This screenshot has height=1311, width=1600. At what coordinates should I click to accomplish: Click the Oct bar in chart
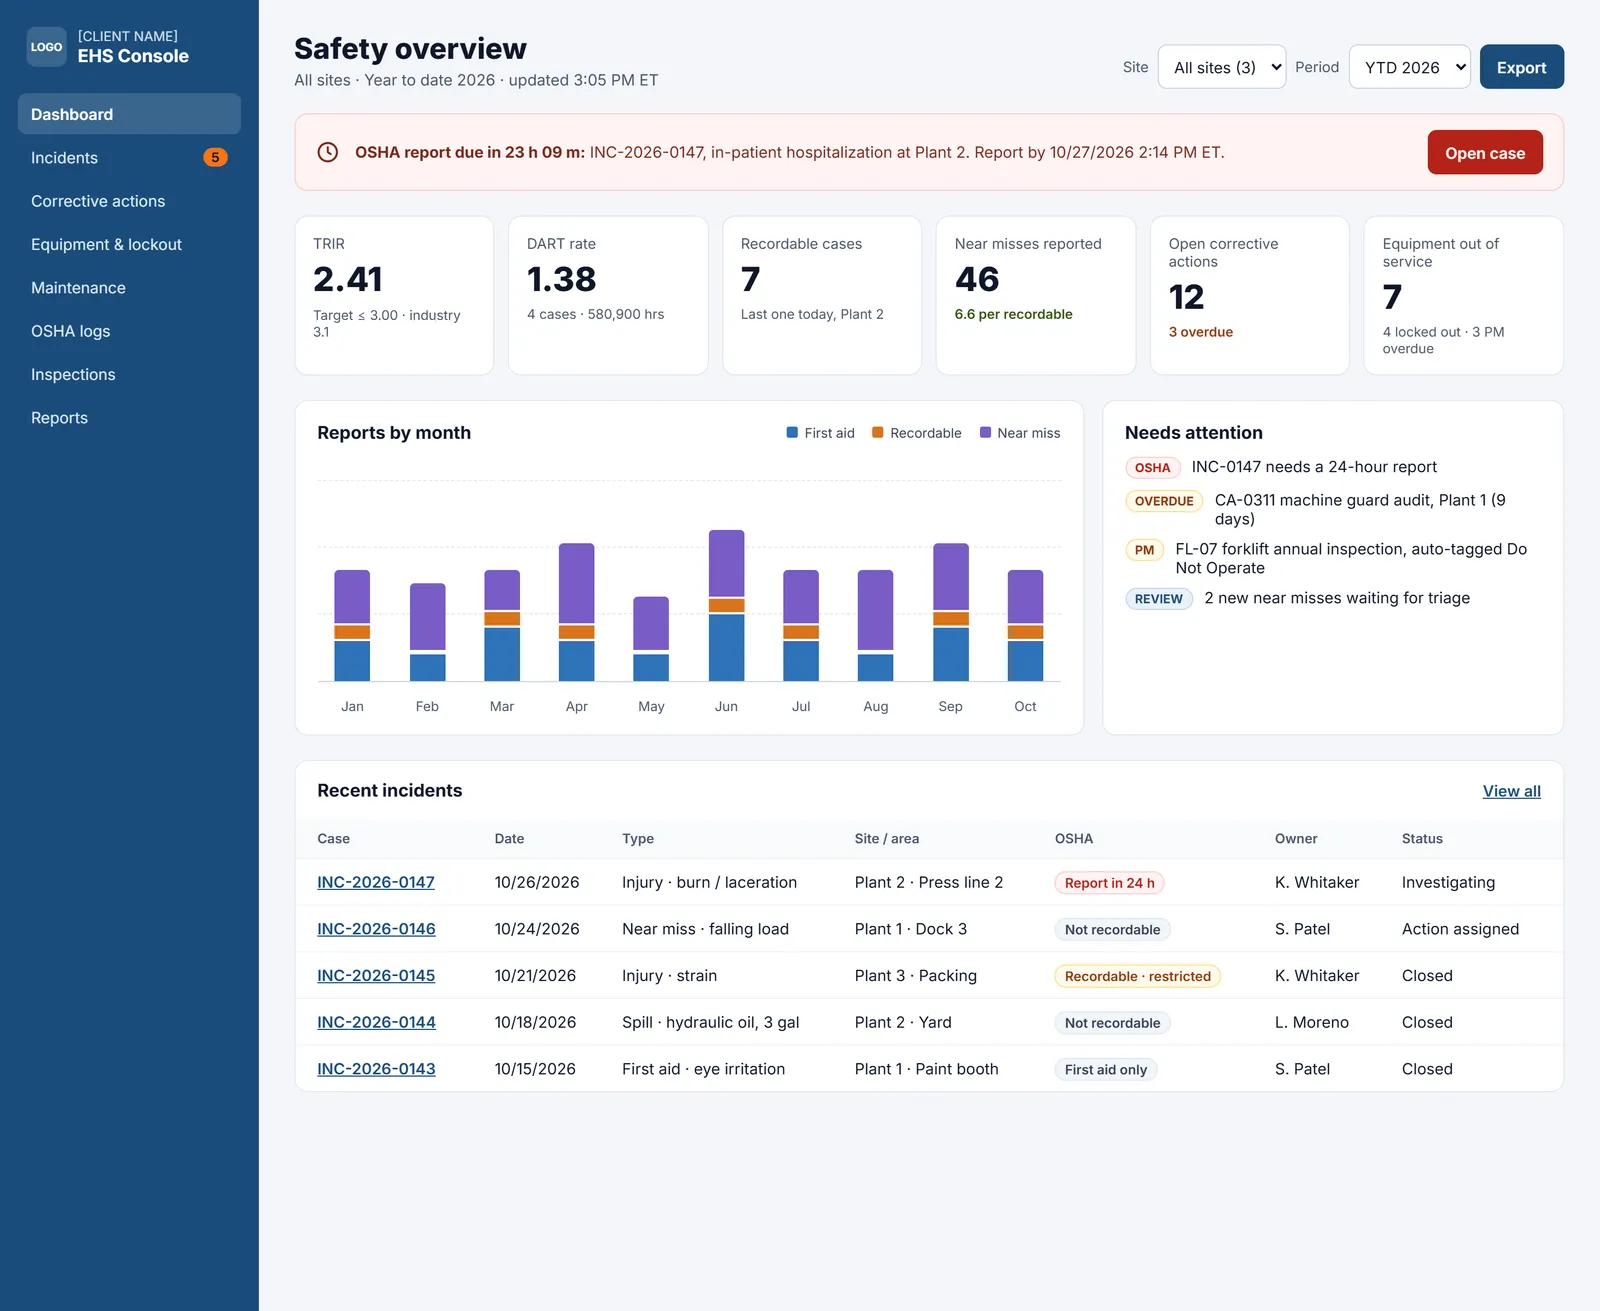coord(1025,626)
